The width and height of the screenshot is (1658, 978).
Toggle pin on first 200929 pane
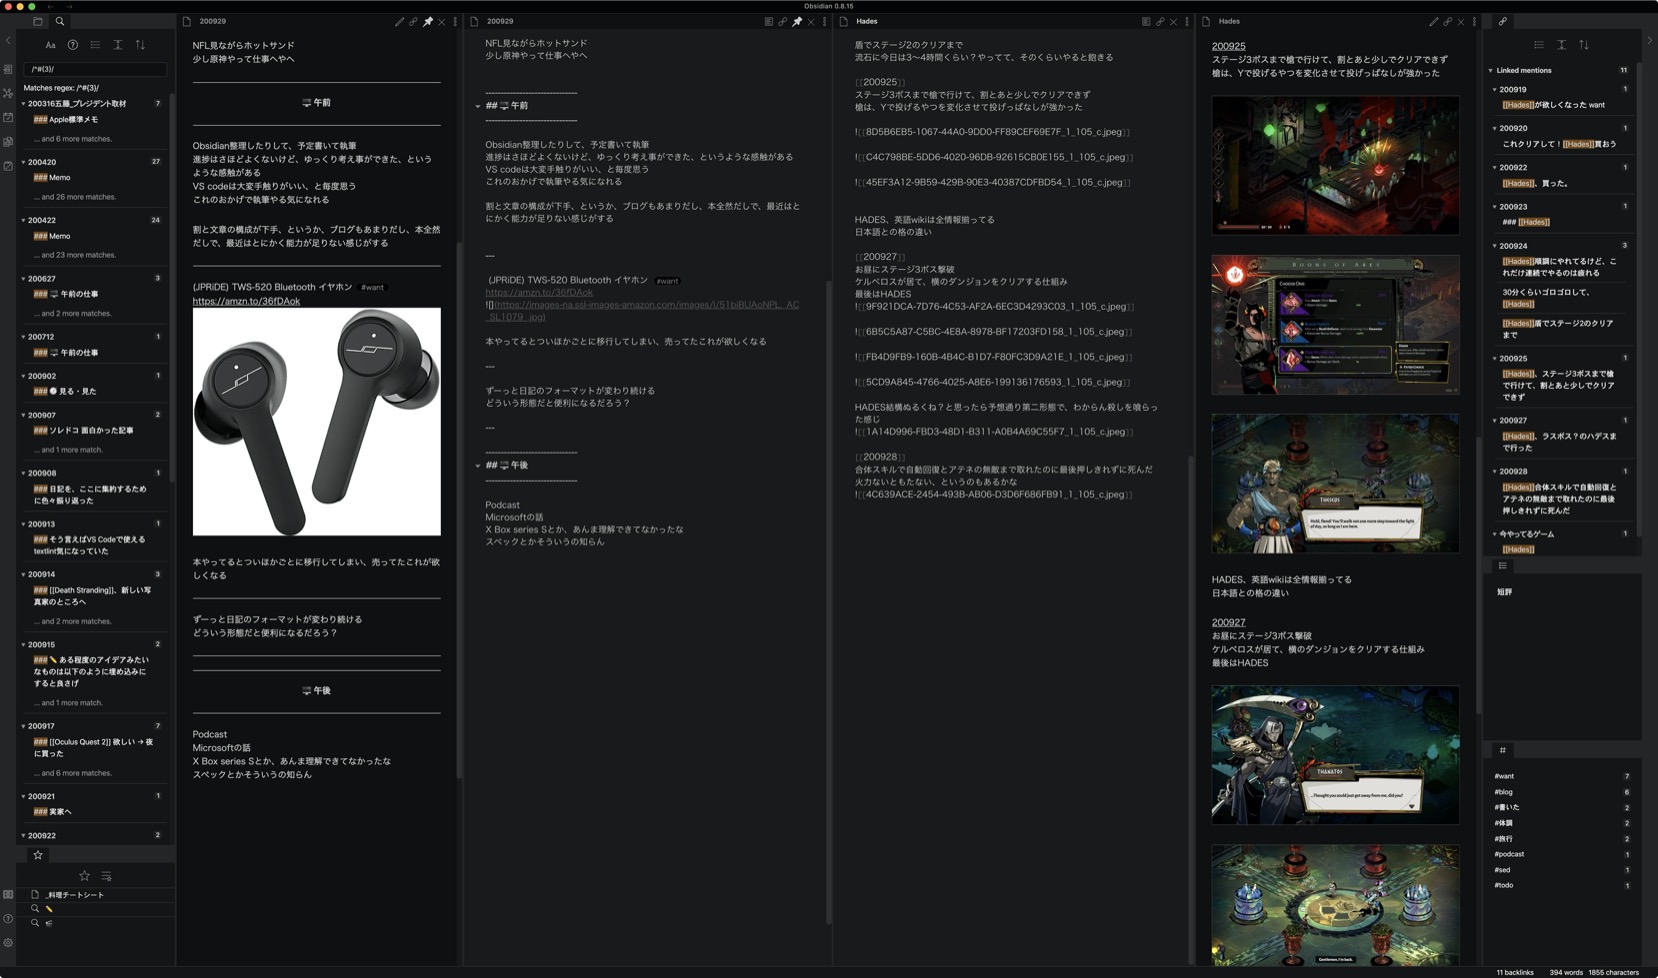[x=428, y=21]
